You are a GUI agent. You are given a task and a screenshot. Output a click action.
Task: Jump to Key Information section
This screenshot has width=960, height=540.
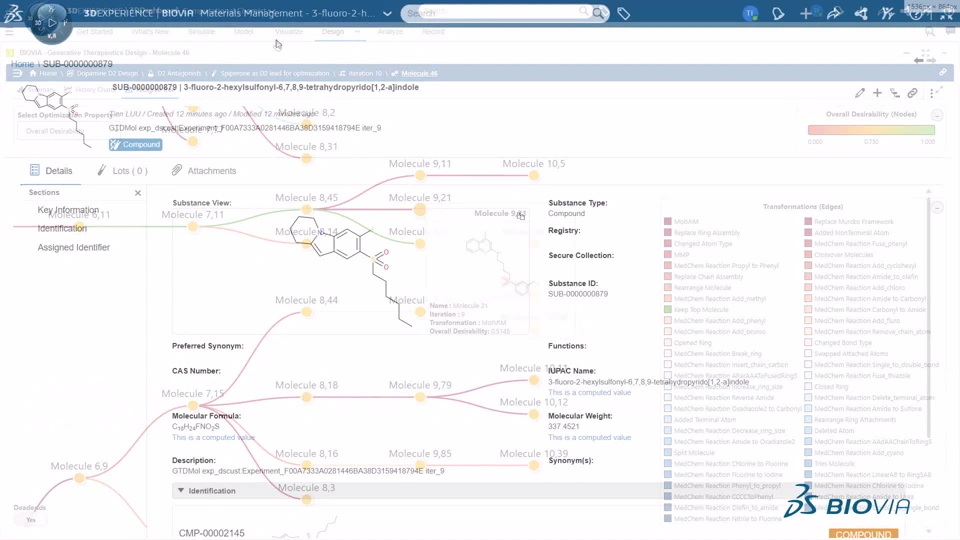[x=68, y=210]
